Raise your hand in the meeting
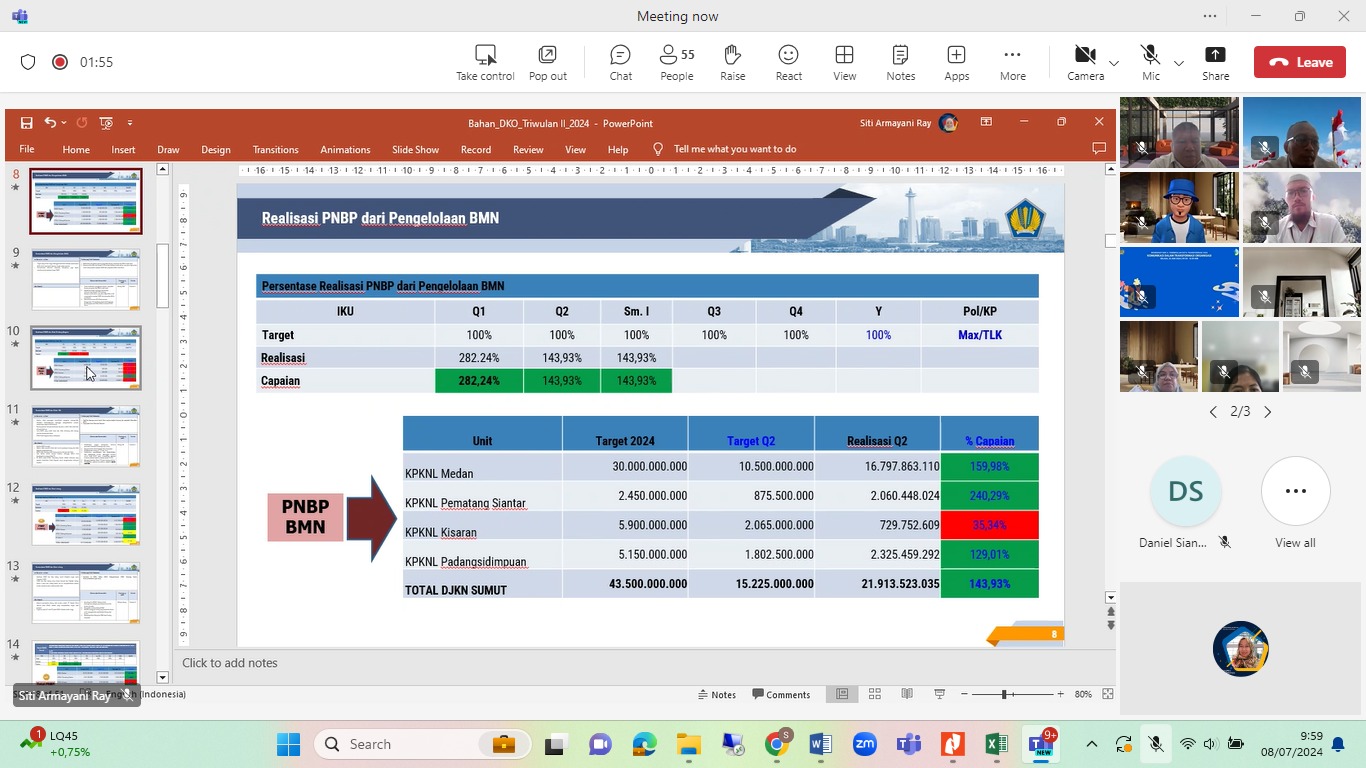Screen dimensions: 1366x768 pyautogui.click(x=732, y=62)
